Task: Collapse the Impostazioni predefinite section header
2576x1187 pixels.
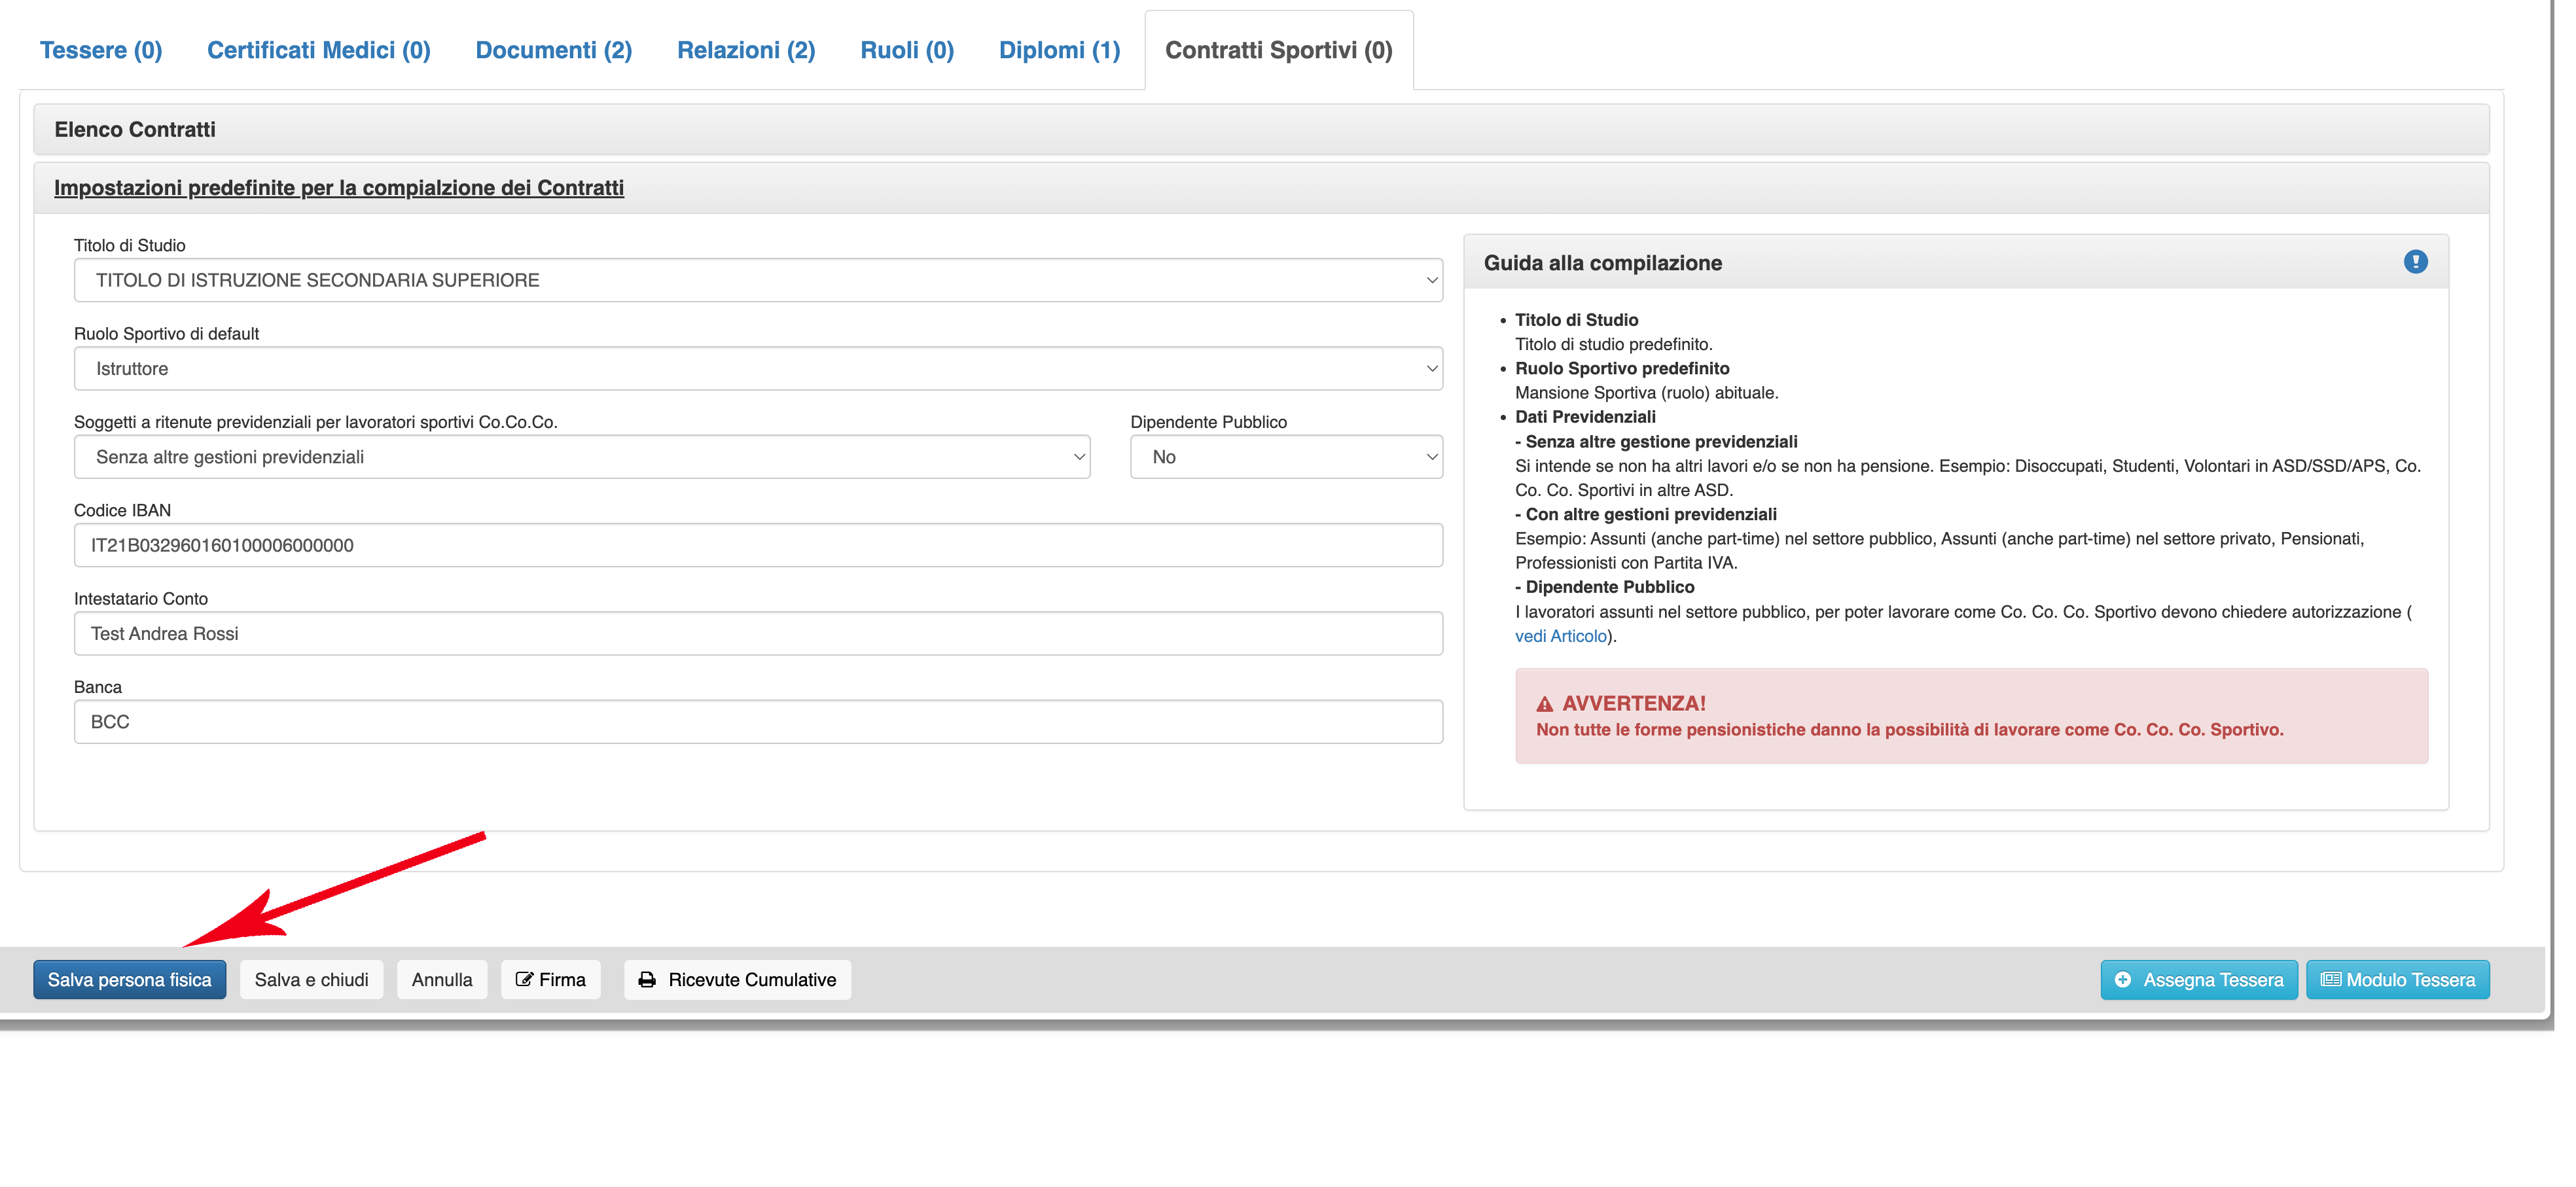Action: tap(338, 188)
